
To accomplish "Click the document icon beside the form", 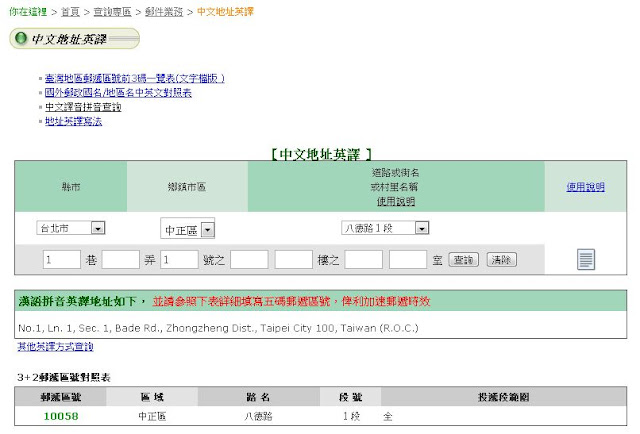I will click(586, 259).
